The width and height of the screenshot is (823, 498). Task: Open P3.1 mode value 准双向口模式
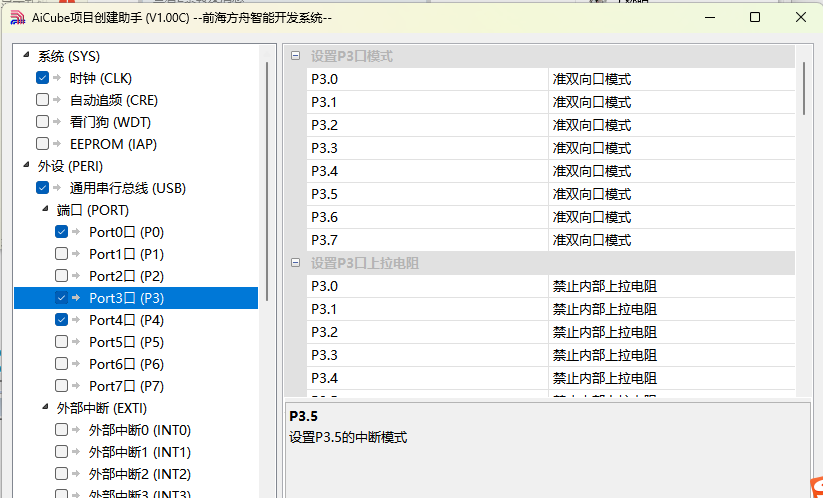672,102
